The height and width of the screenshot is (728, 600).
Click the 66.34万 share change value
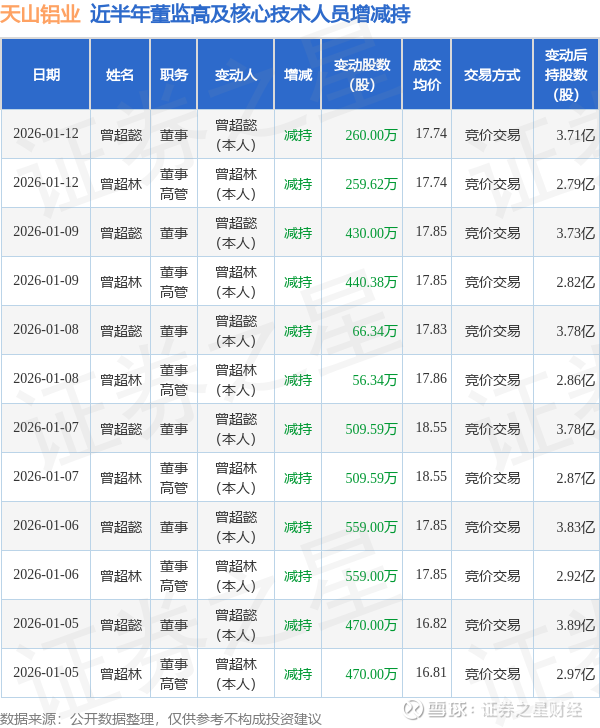[x=374, y=331]
